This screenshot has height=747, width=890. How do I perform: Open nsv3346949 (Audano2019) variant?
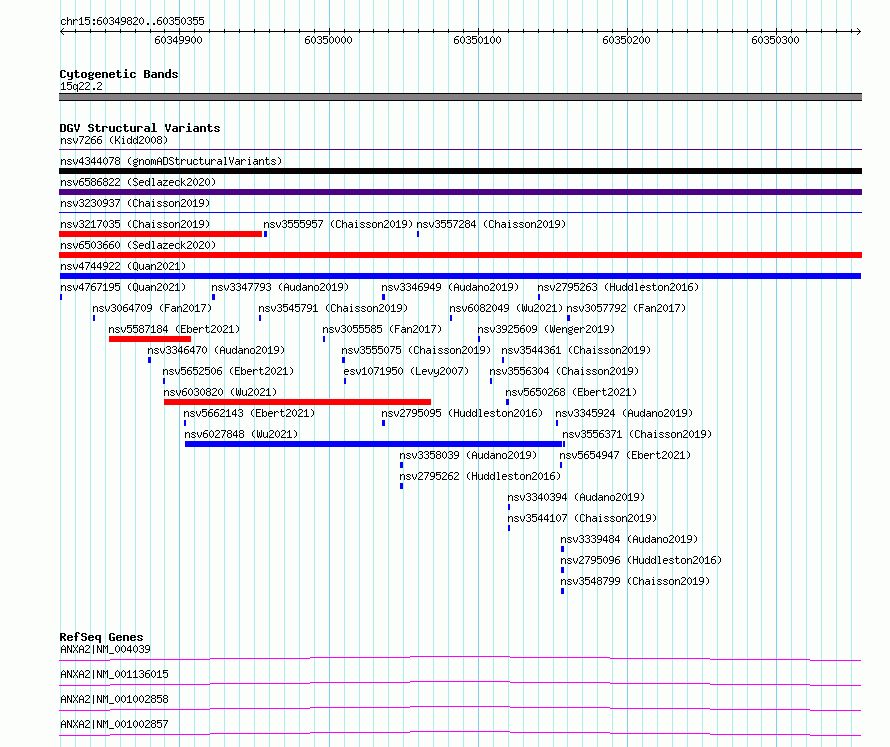(450, 287)
